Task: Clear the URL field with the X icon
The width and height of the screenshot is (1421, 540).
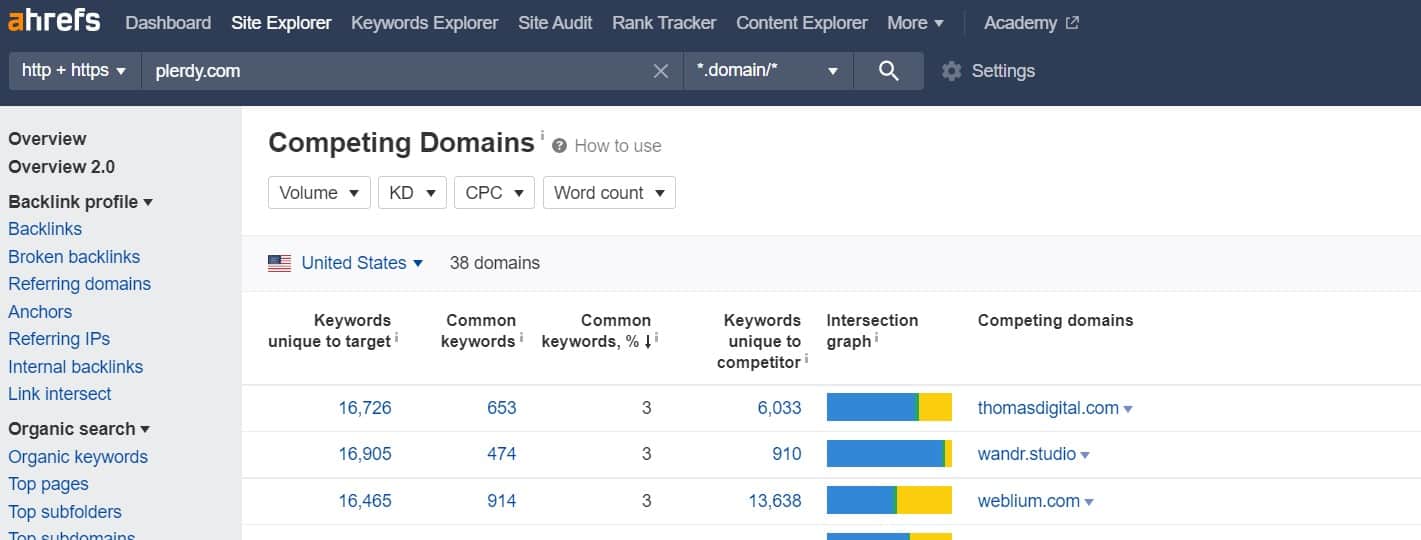Action: (x=660, y=71)
